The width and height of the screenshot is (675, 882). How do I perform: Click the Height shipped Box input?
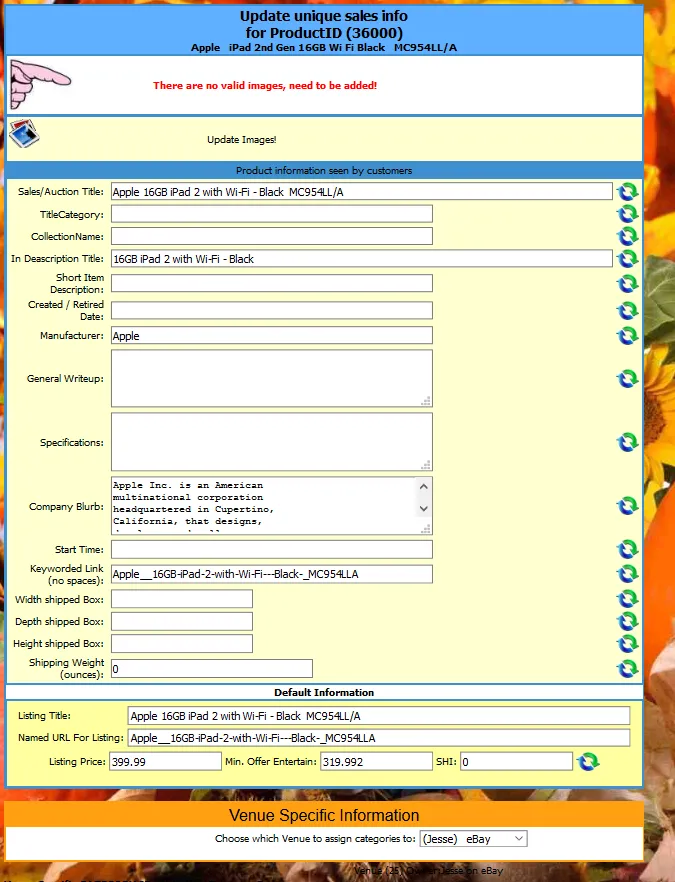(x=182, y=644)
